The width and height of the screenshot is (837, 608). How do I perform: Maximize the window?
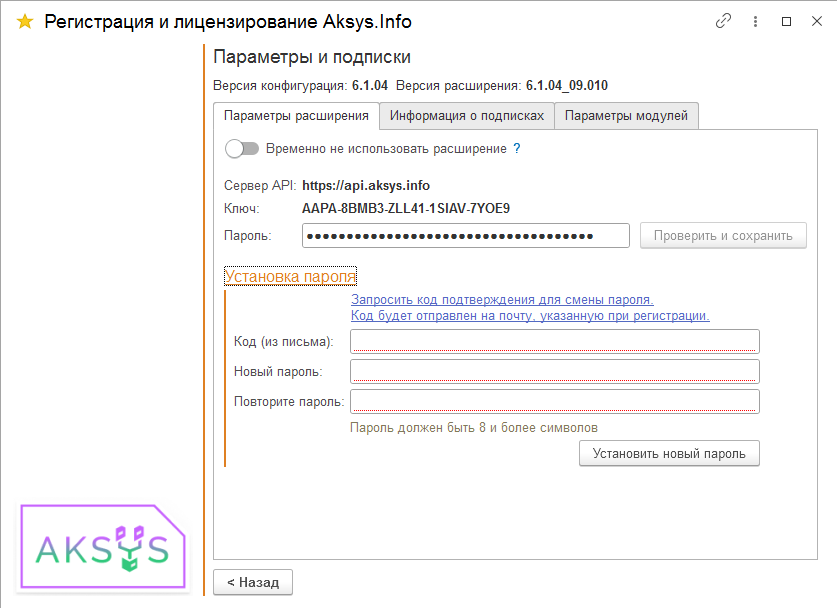point(786,21)
